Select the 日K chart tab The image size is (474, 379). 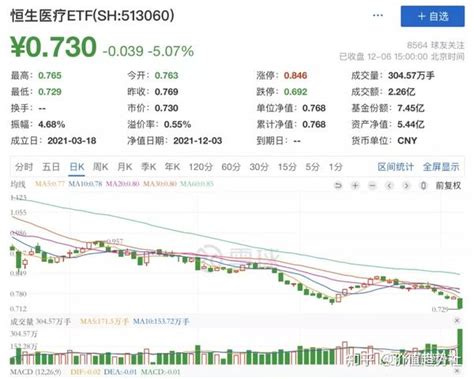pyautogui.click(x=77, y=167)
